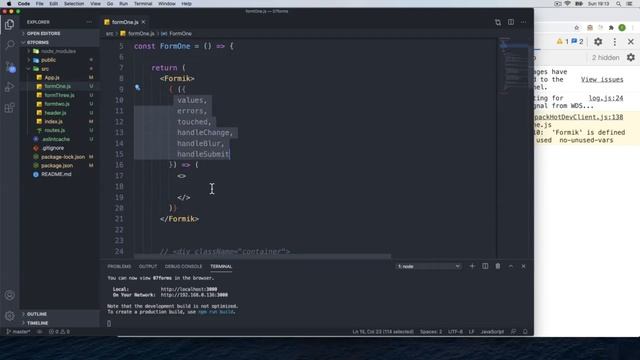Click the lightbulb code action icon

(x=138, y=87)
